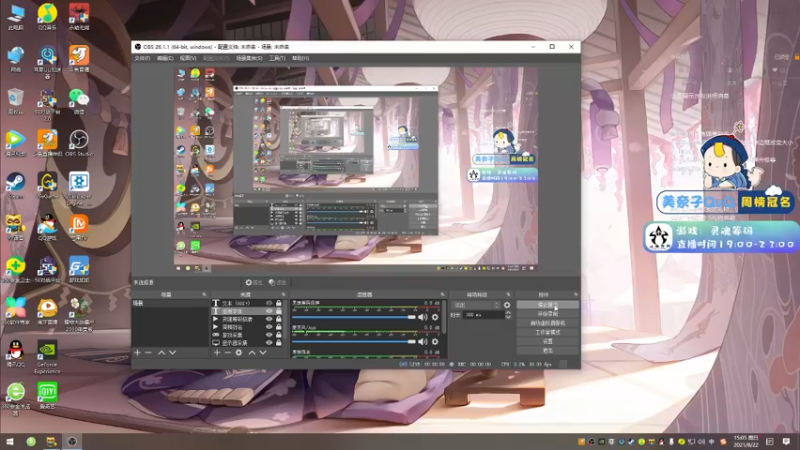Screen dimensions: 800x450
Task: Increase transition duration with up arrow
Action: click(508, 313)
